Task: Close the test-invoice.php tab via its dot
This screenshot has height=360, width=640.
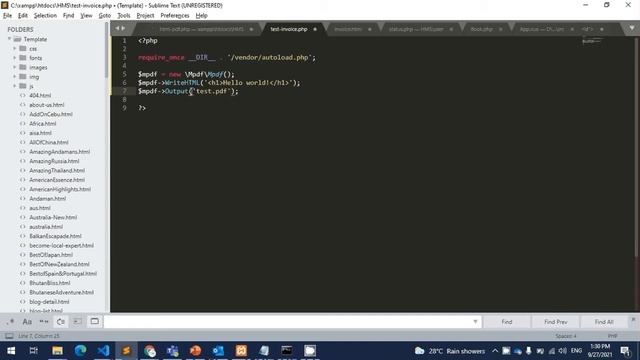Action: click(315, 29)
